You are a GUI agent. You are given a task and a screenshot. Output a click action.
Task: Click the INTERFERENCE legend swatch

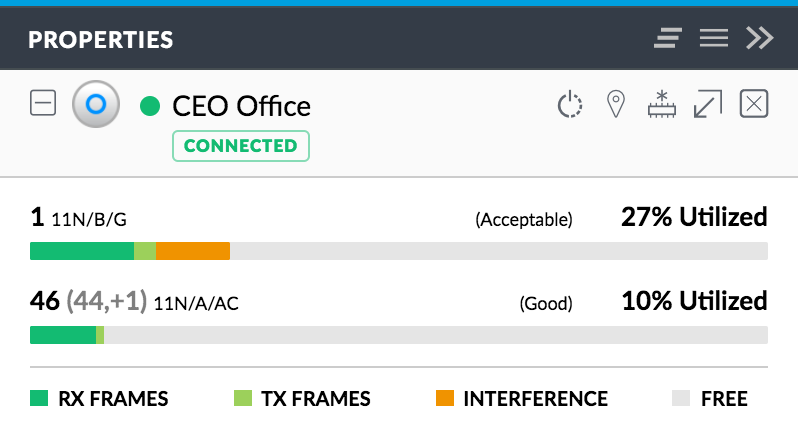(x=445, y=398)
